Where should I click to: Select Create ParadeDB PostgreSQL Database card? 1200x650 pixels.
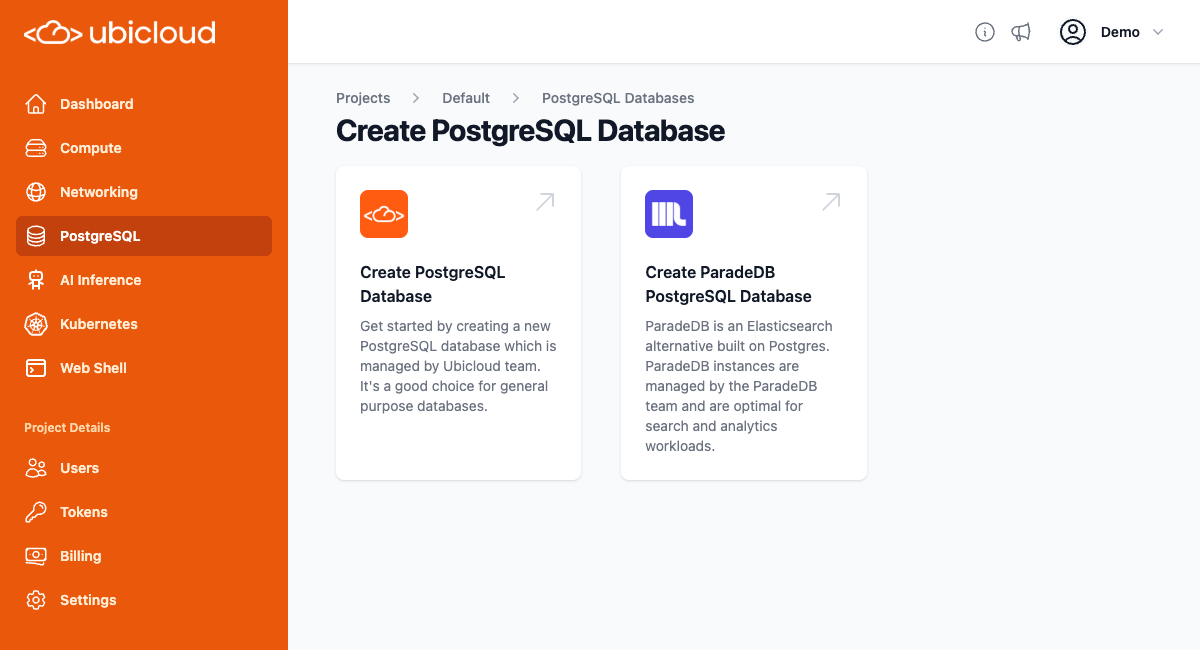(x=744, y=322)
